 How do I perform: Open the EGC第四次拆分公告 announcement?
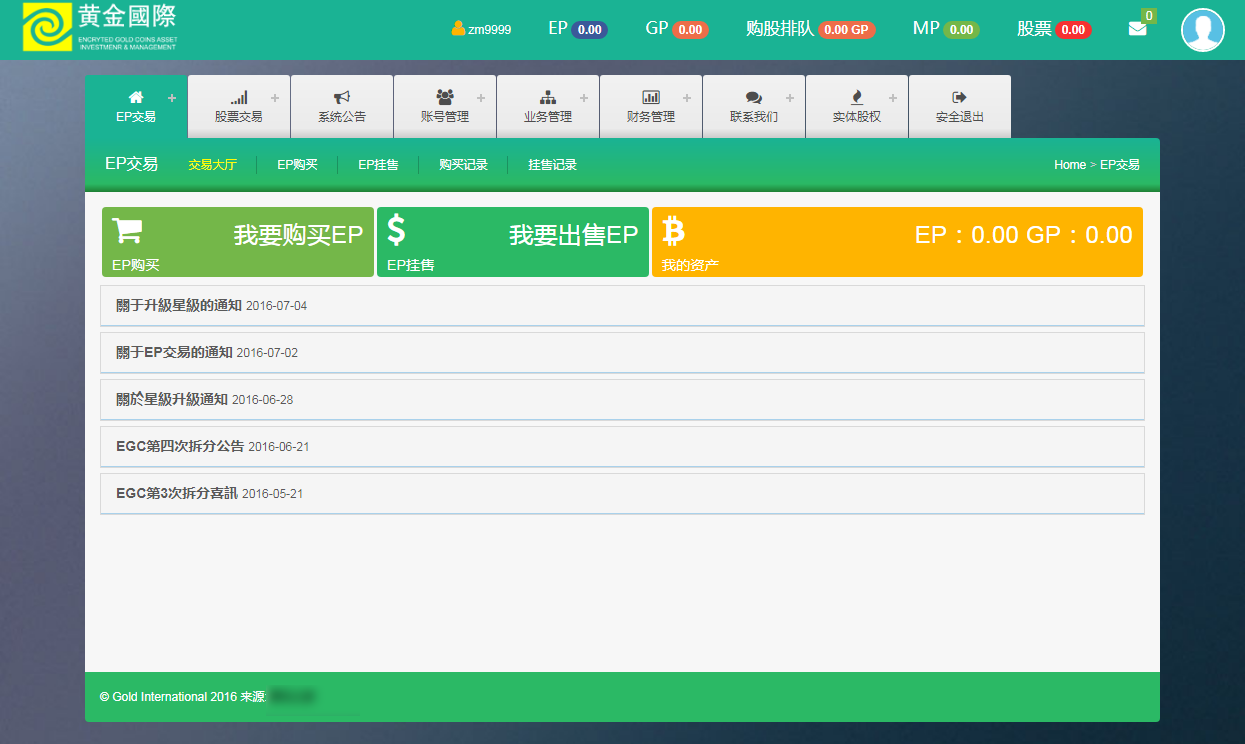pyautogui.click(x=180, y=446)
